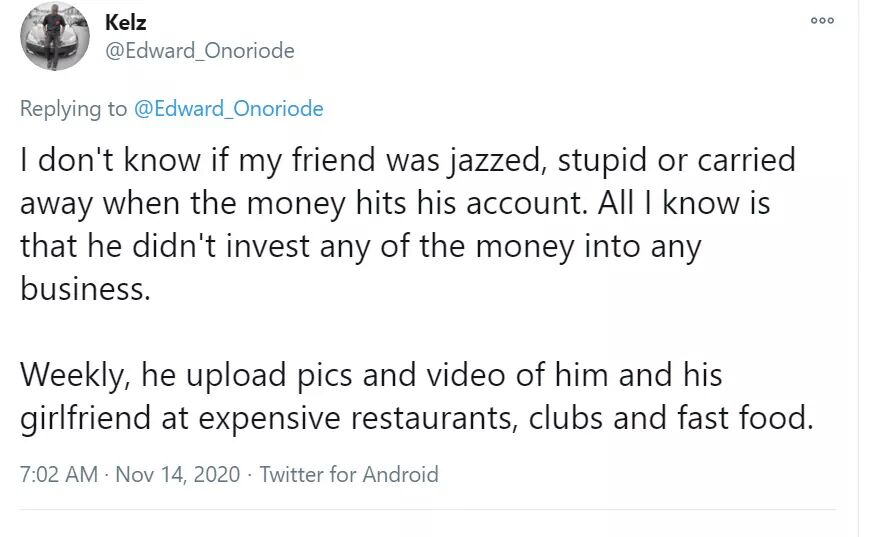Click the Nov 14, 2020 date
Viewport: 875px width, 537px height.
pyautogui.click(x=178, y=473)
